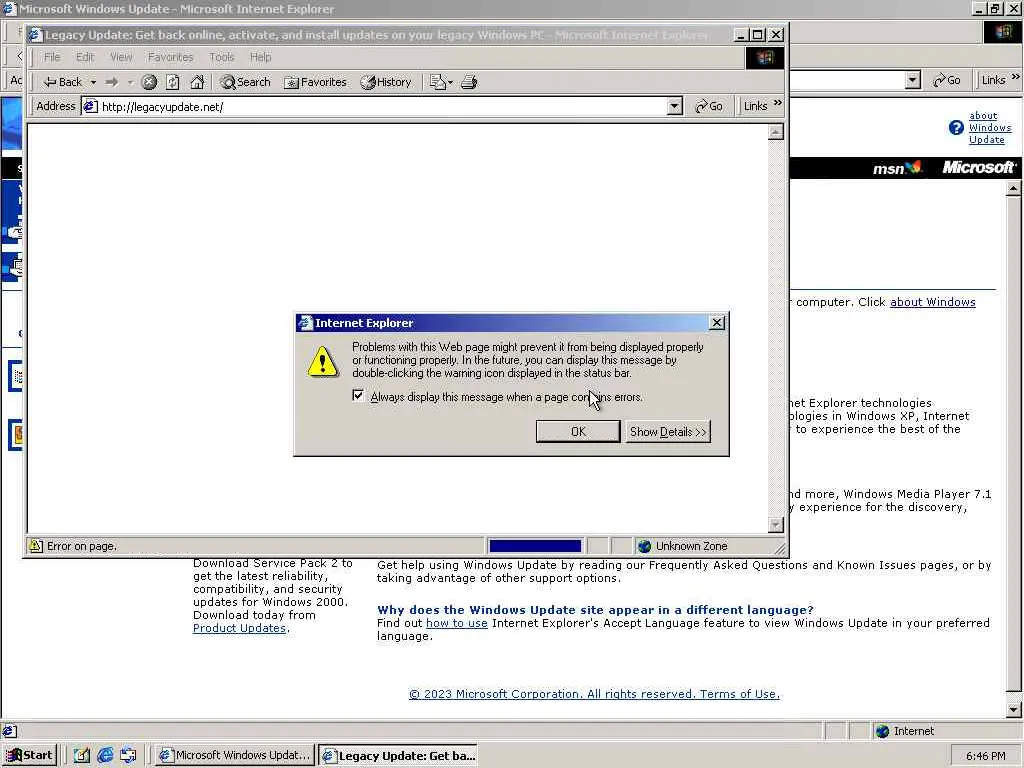Click scroll up arrow in Legacy Update page

[775, 132]
